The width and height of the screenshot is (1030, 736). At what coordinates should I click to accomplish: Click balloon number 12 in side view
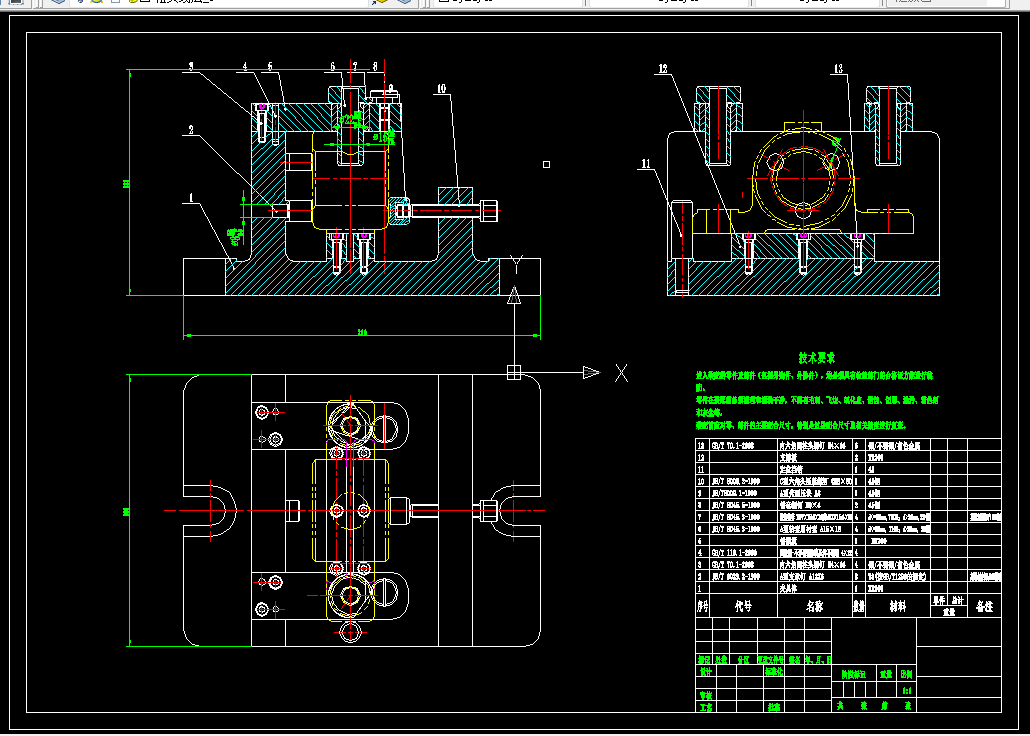(663, 68)
